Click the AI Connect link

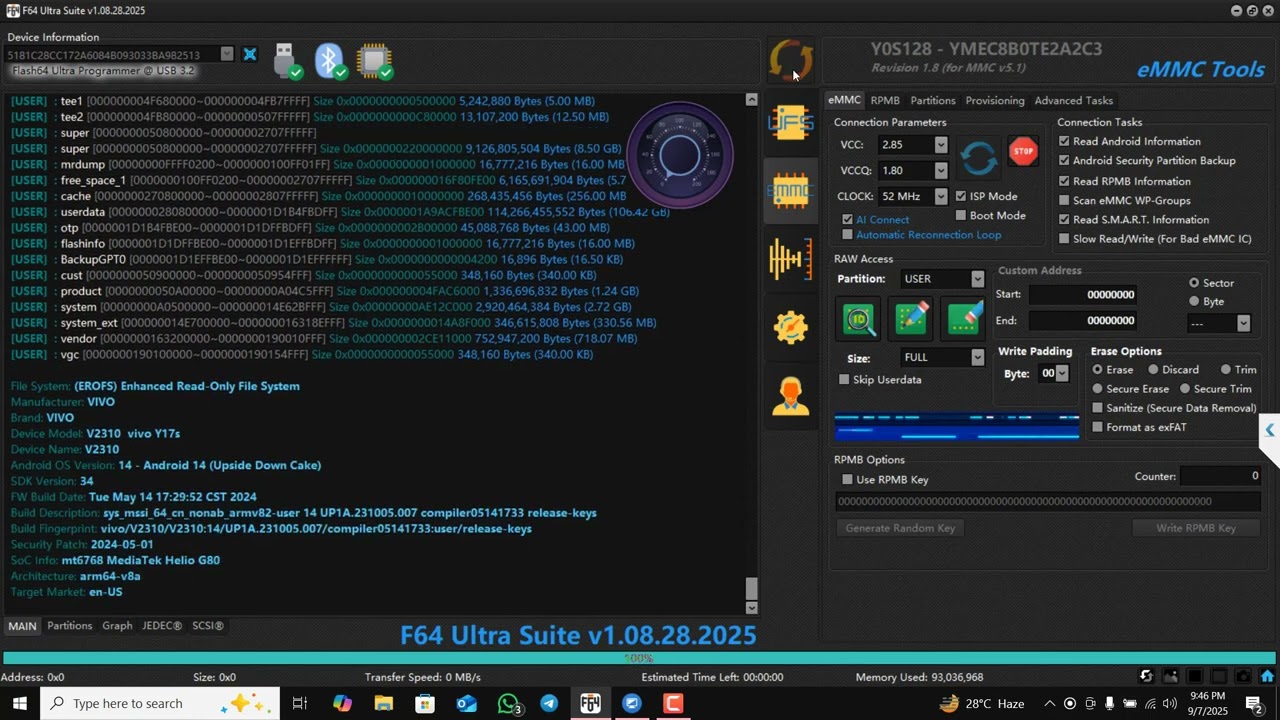[x=882, y=219]
